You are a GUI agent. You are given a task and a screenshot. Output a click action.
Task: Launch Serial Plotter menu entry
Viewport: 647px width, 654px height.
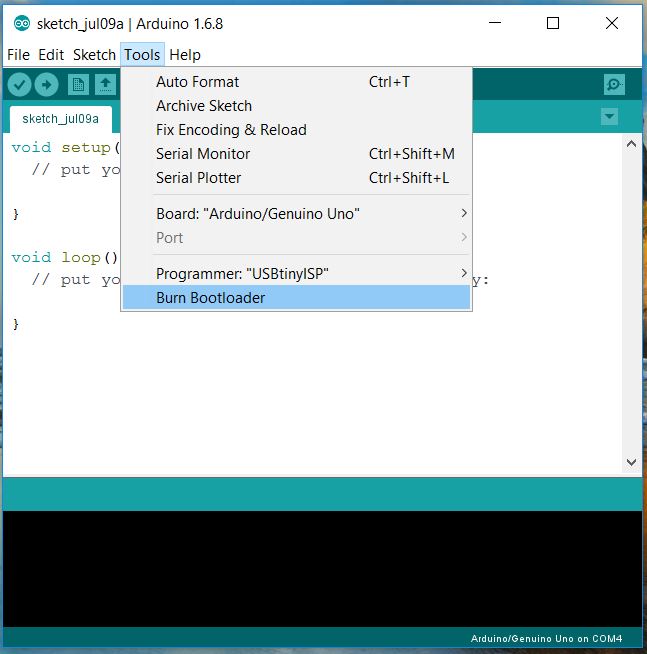(x=296, y=178)
